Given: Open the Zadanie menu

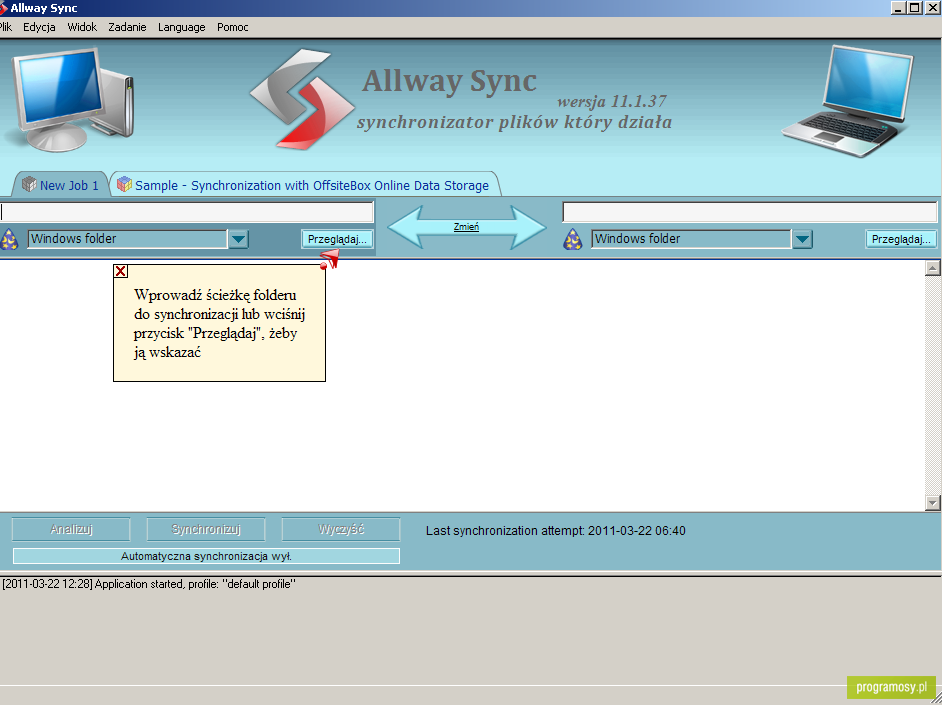Looking at the screenshot, I should [x=127, y=27].
